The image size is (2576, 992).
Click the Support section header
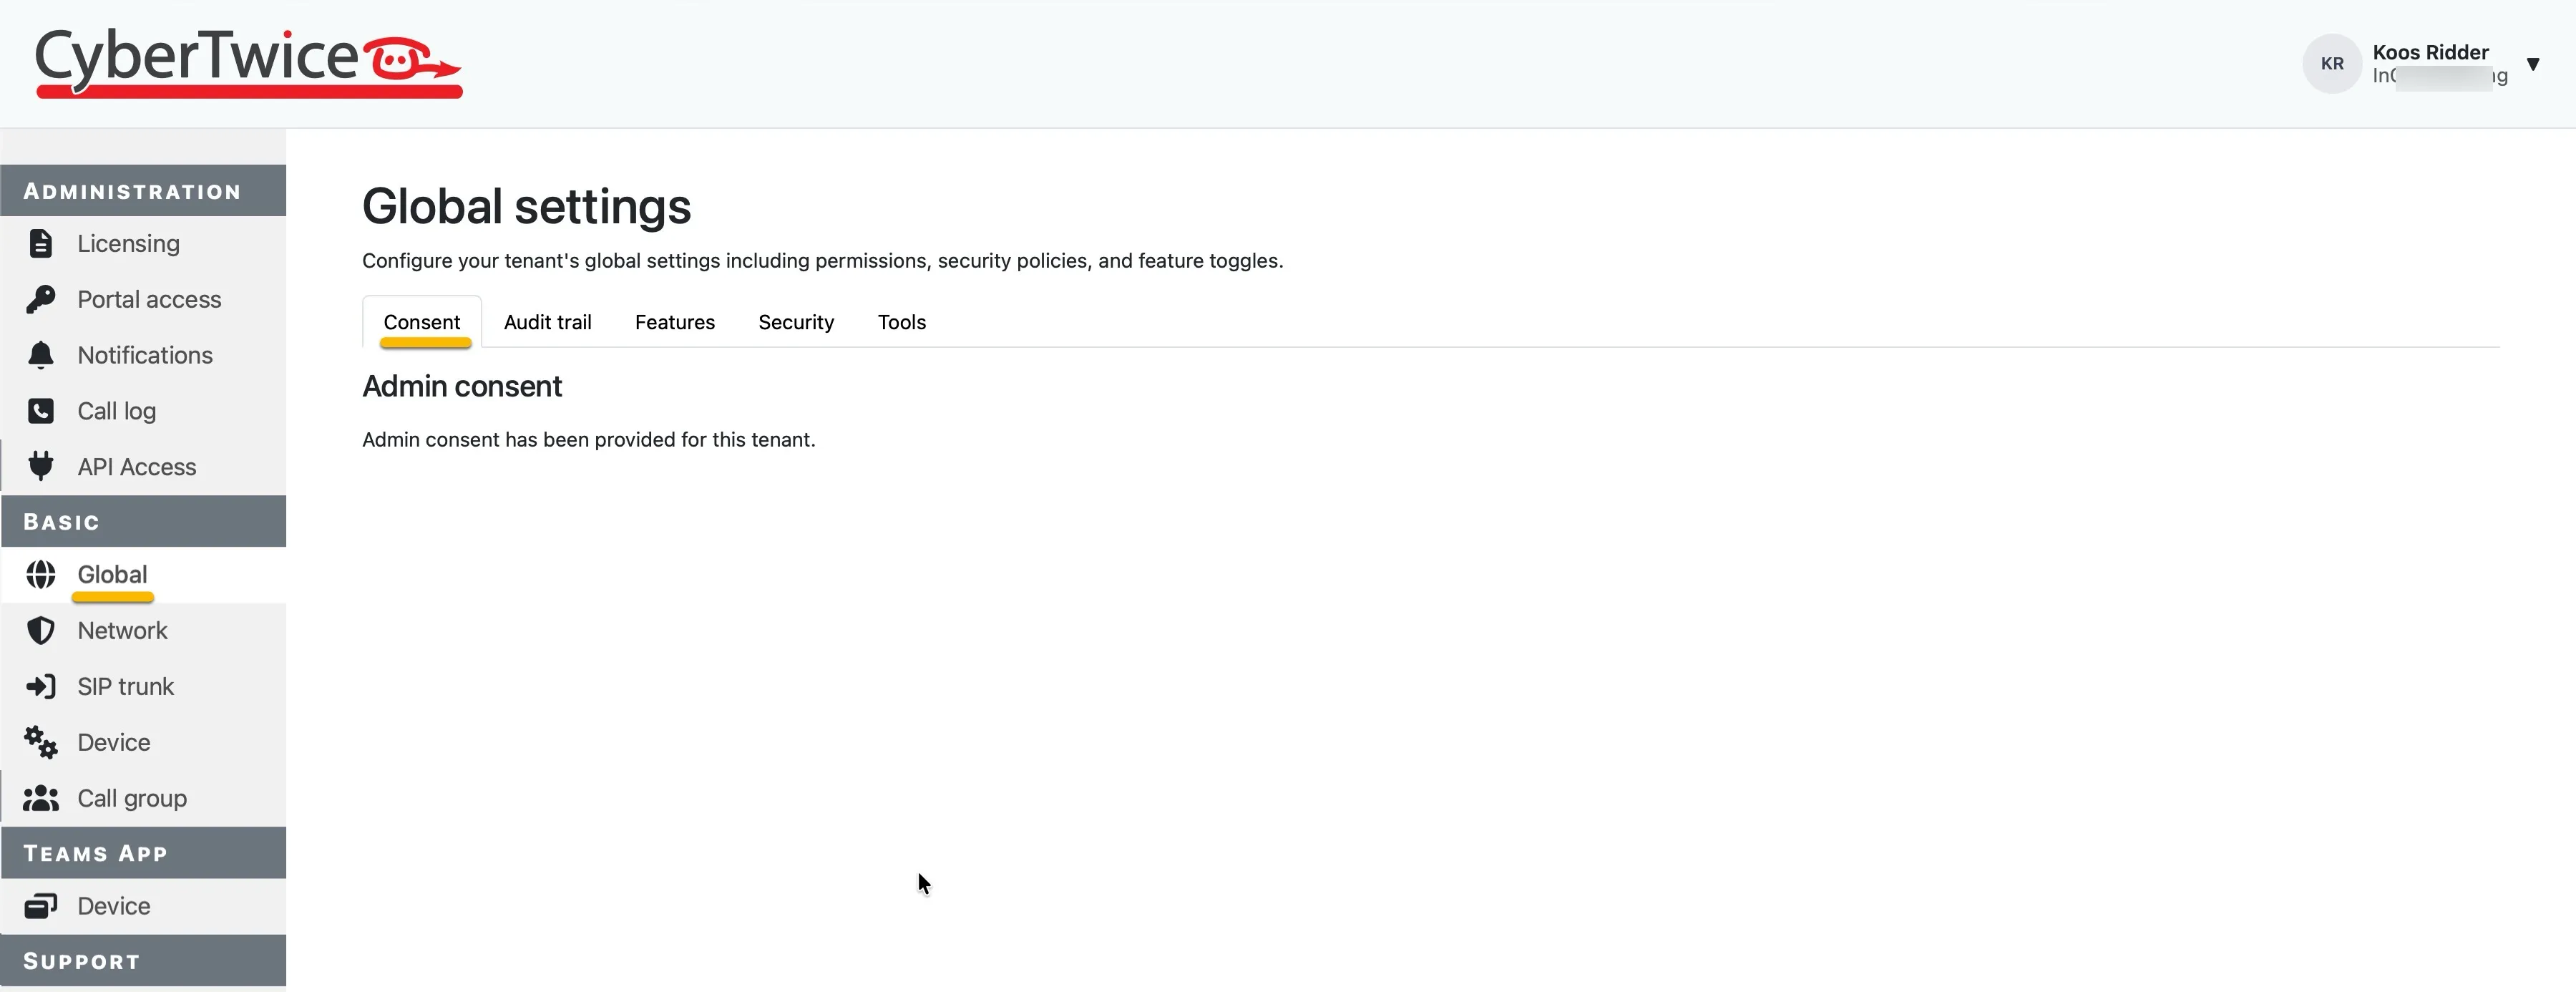143,961
